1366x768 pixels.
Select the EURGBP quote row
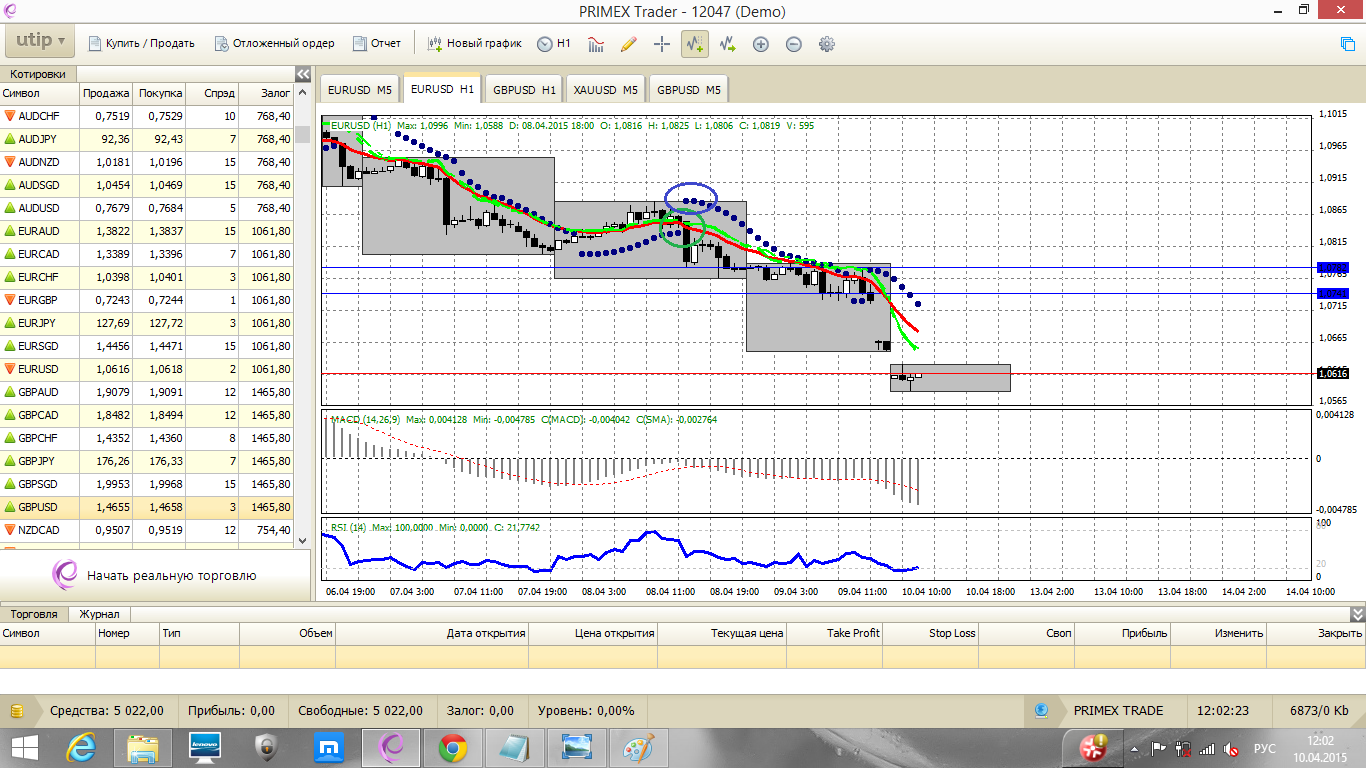[147, 300]
